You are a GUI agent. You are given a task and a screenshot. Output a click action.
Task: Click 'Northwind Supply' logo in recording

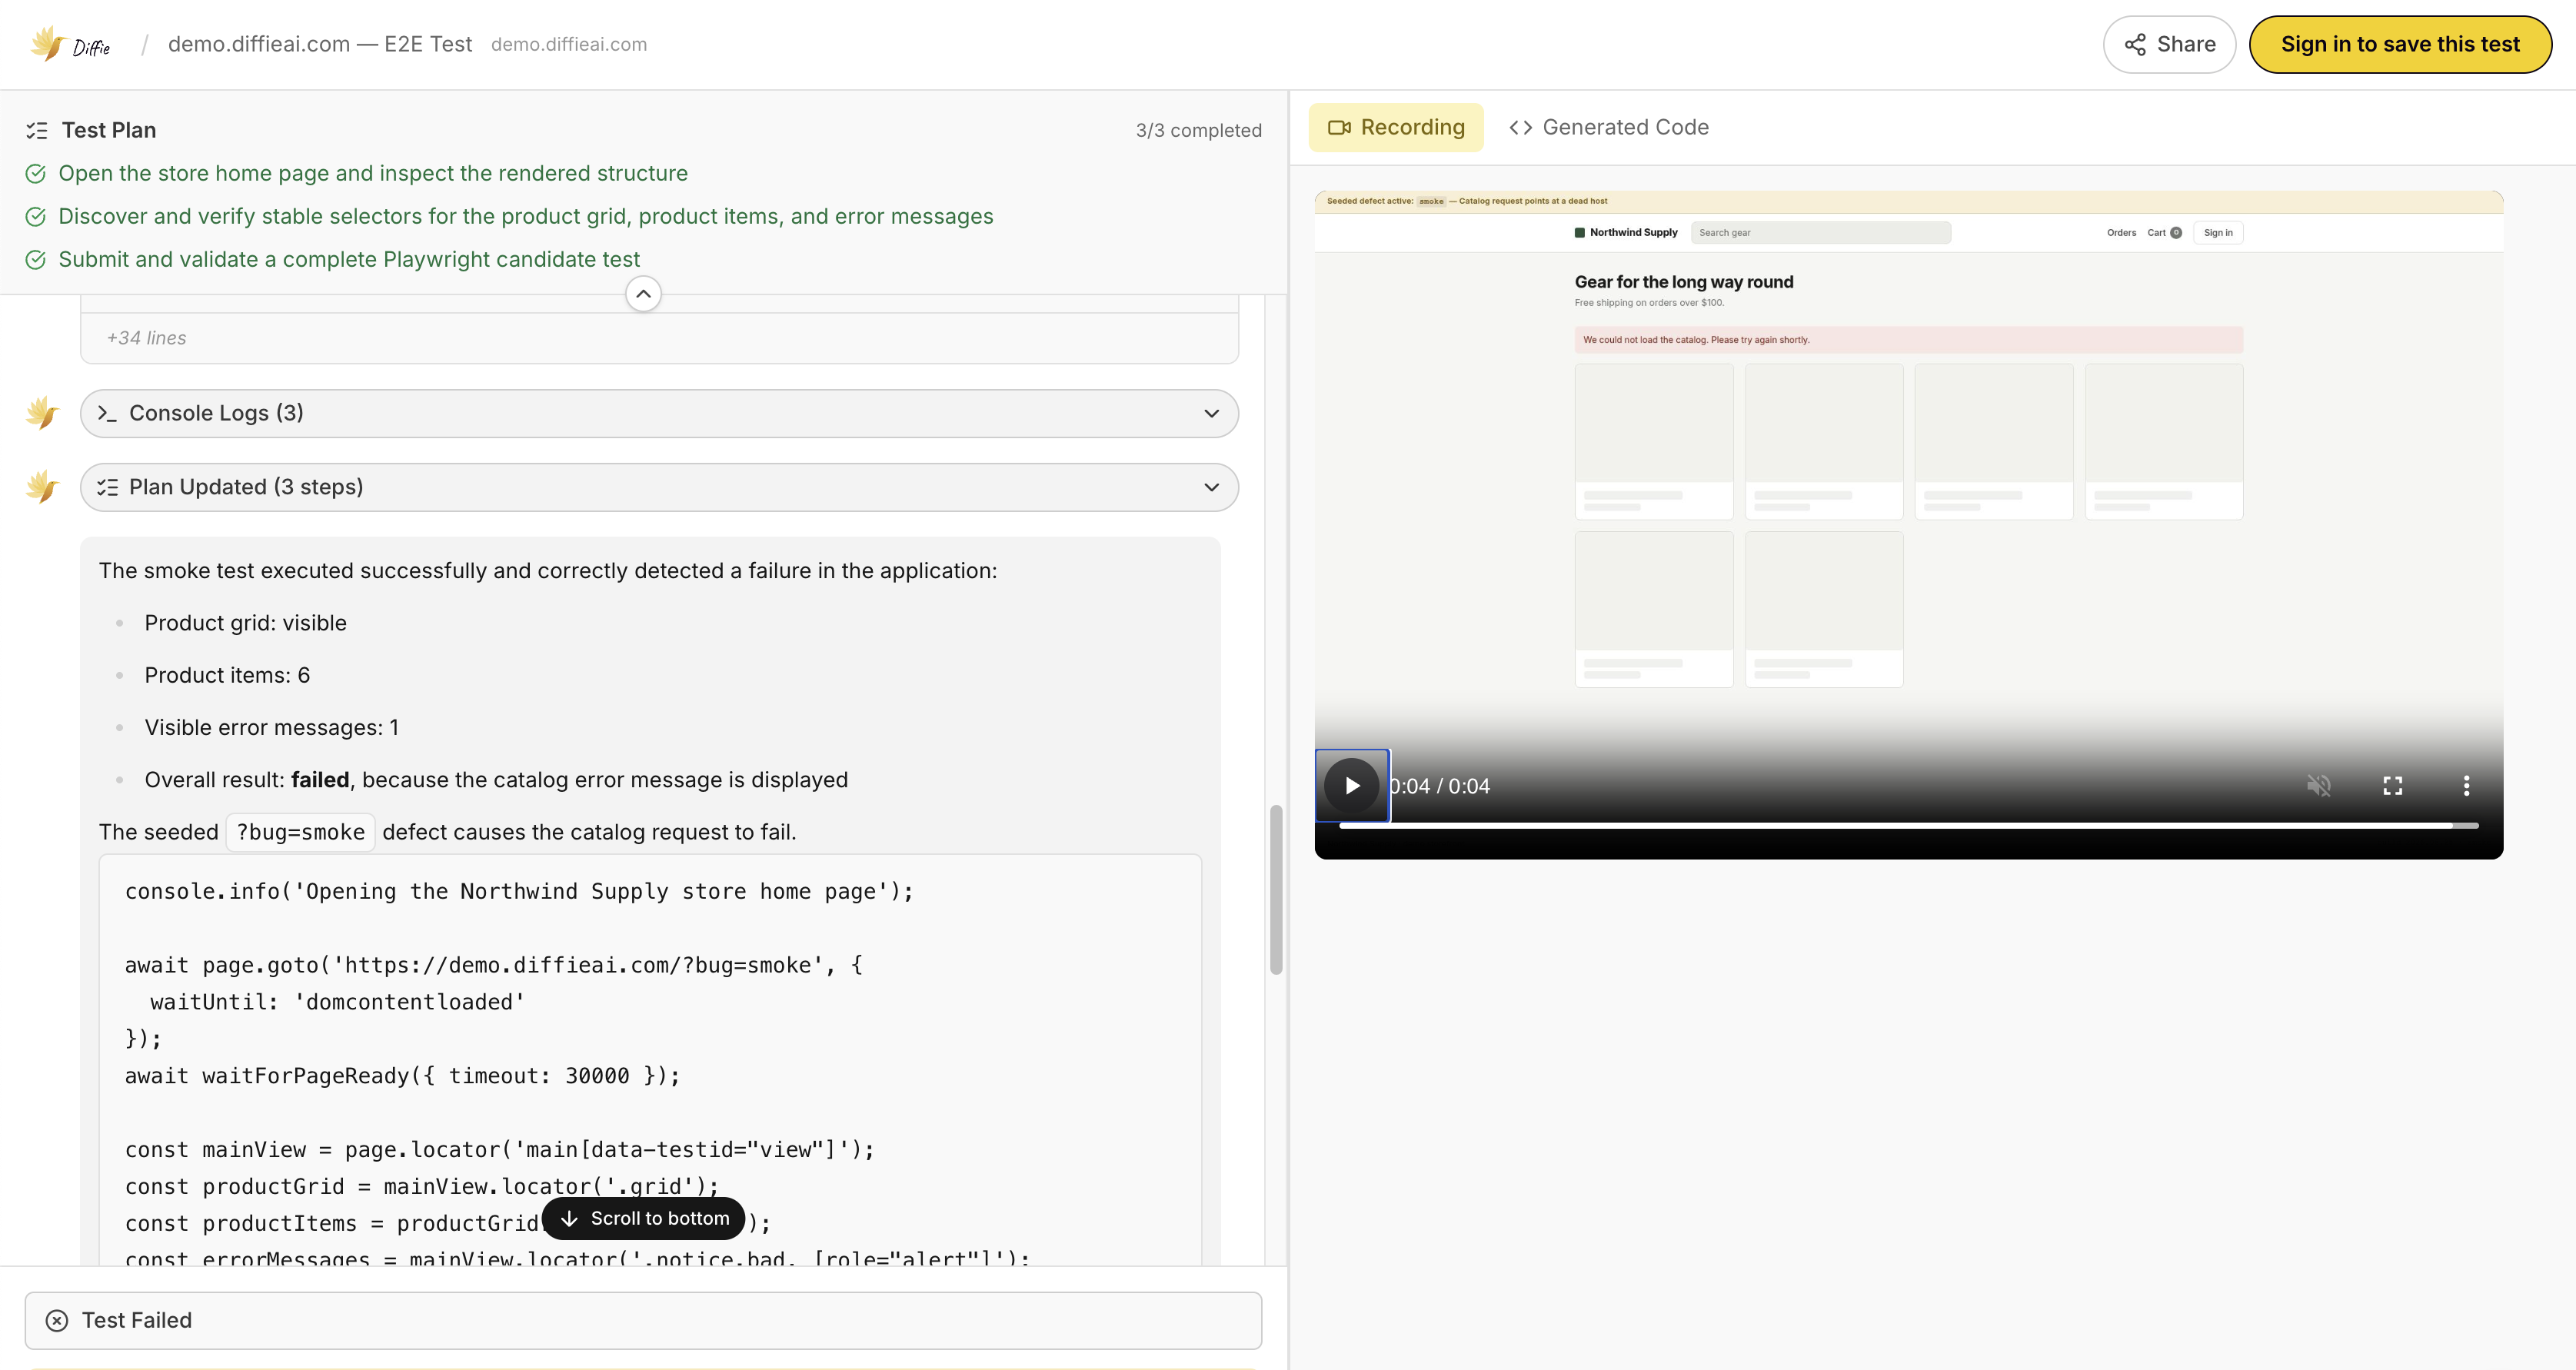(1626, 232)
